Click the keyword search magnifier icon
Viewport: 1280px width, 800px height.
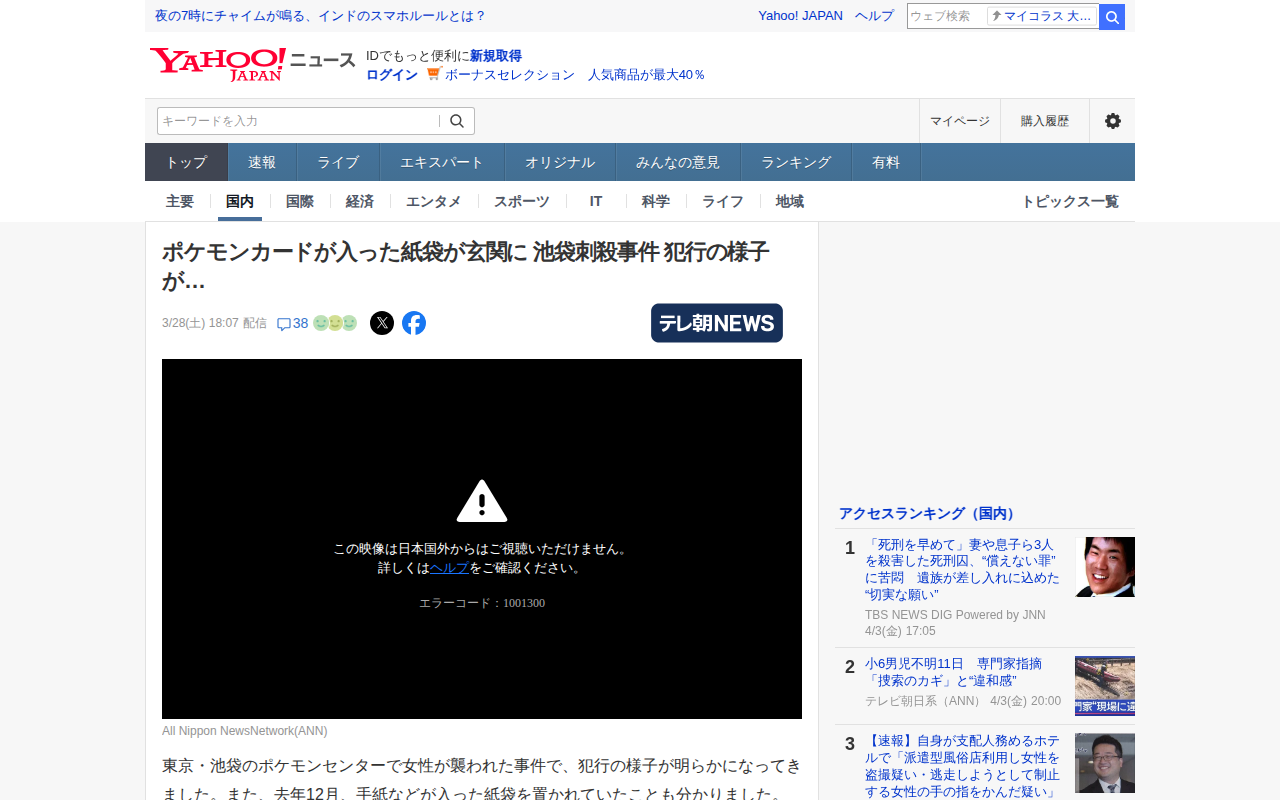point(457,121)
